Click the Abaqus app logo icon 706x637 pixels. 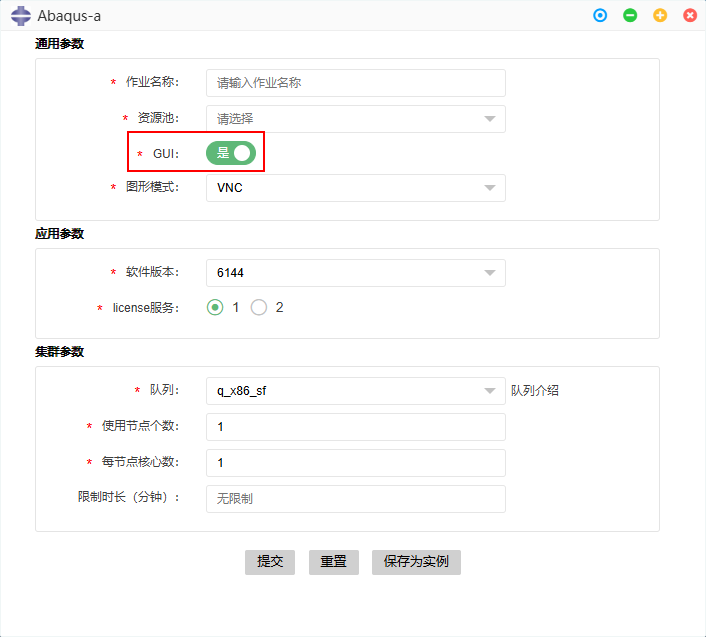21,16
